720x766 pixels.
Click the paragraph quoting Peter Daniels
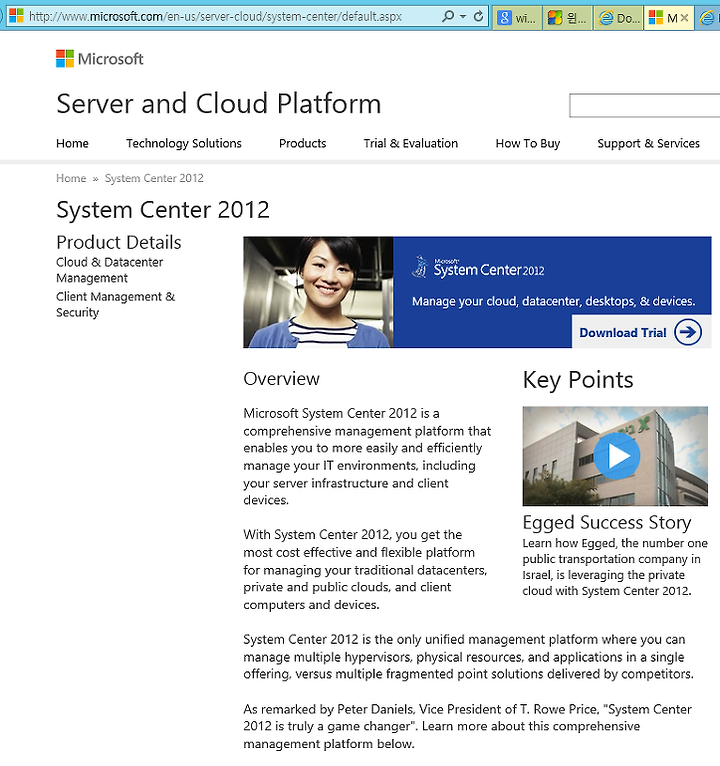click(467, 726)
